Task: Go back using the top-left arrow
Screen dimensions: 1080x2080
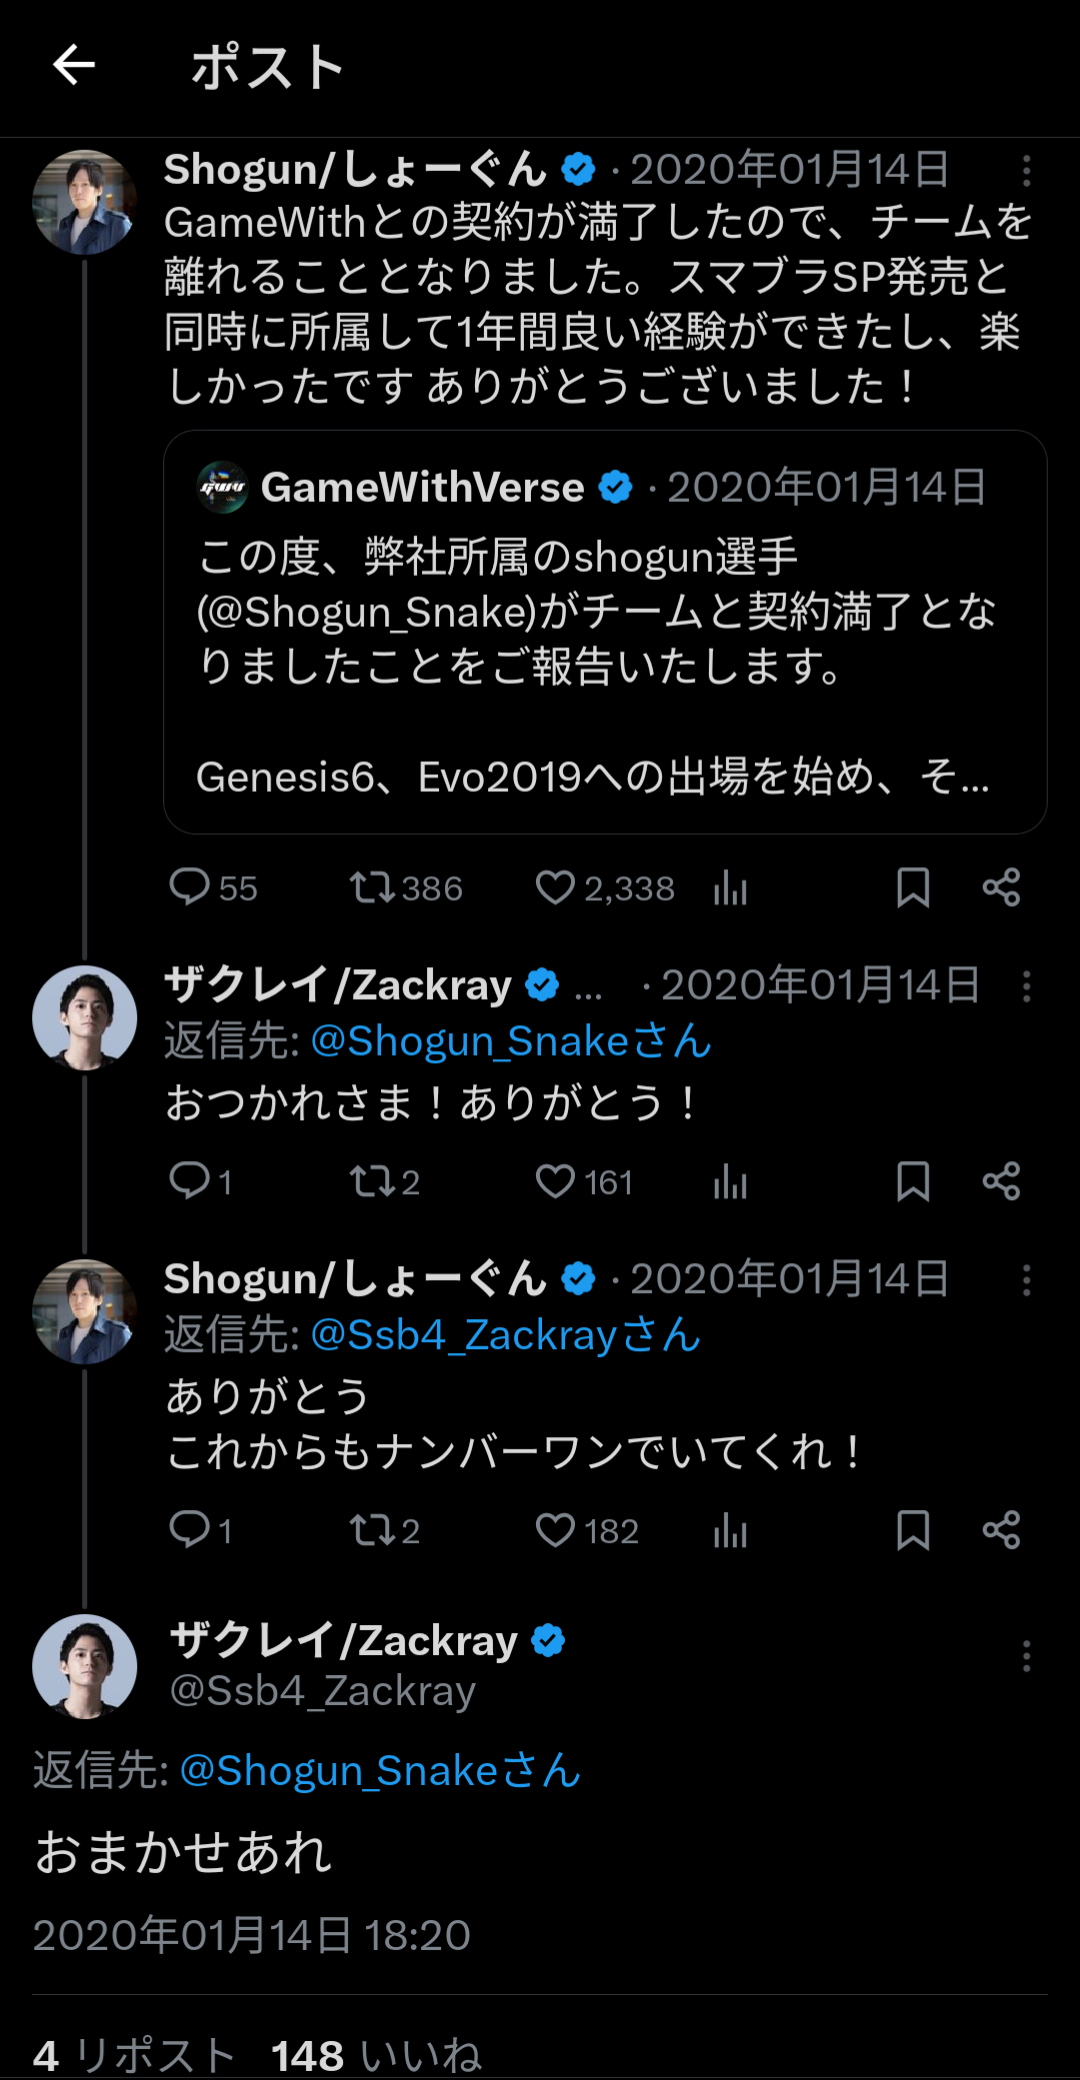Action: 74,66
